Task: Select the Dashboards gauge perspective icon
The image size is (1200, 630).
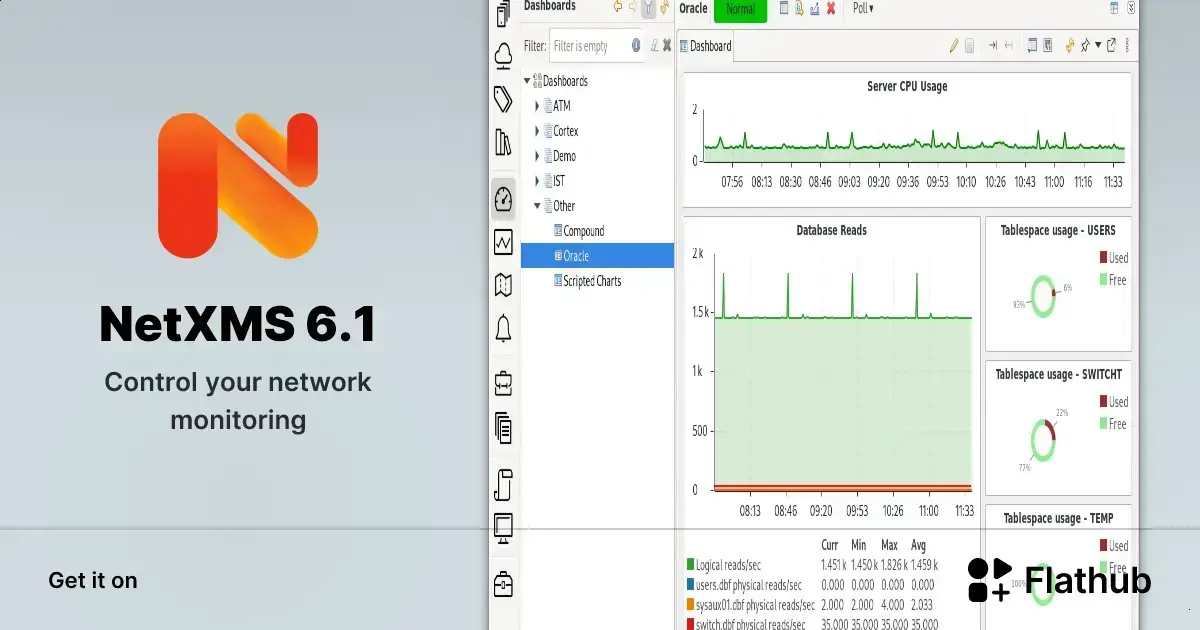Action: click(504, 199)
